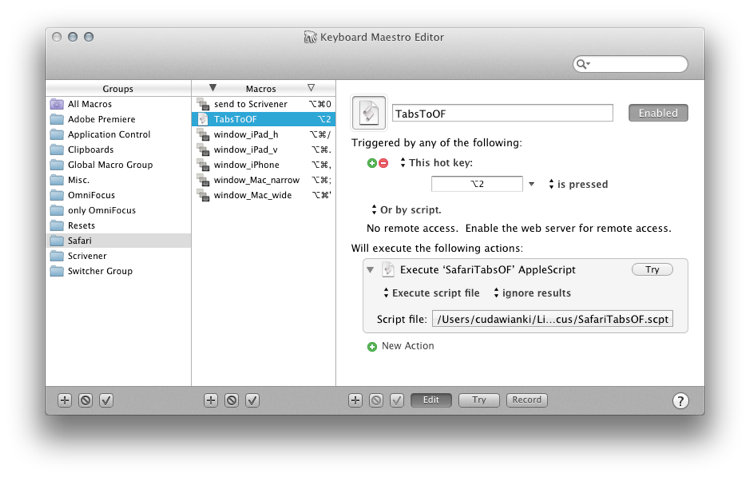The image size is (750, 478).
Task: Select the All Macros group
Action: (119, 104)
